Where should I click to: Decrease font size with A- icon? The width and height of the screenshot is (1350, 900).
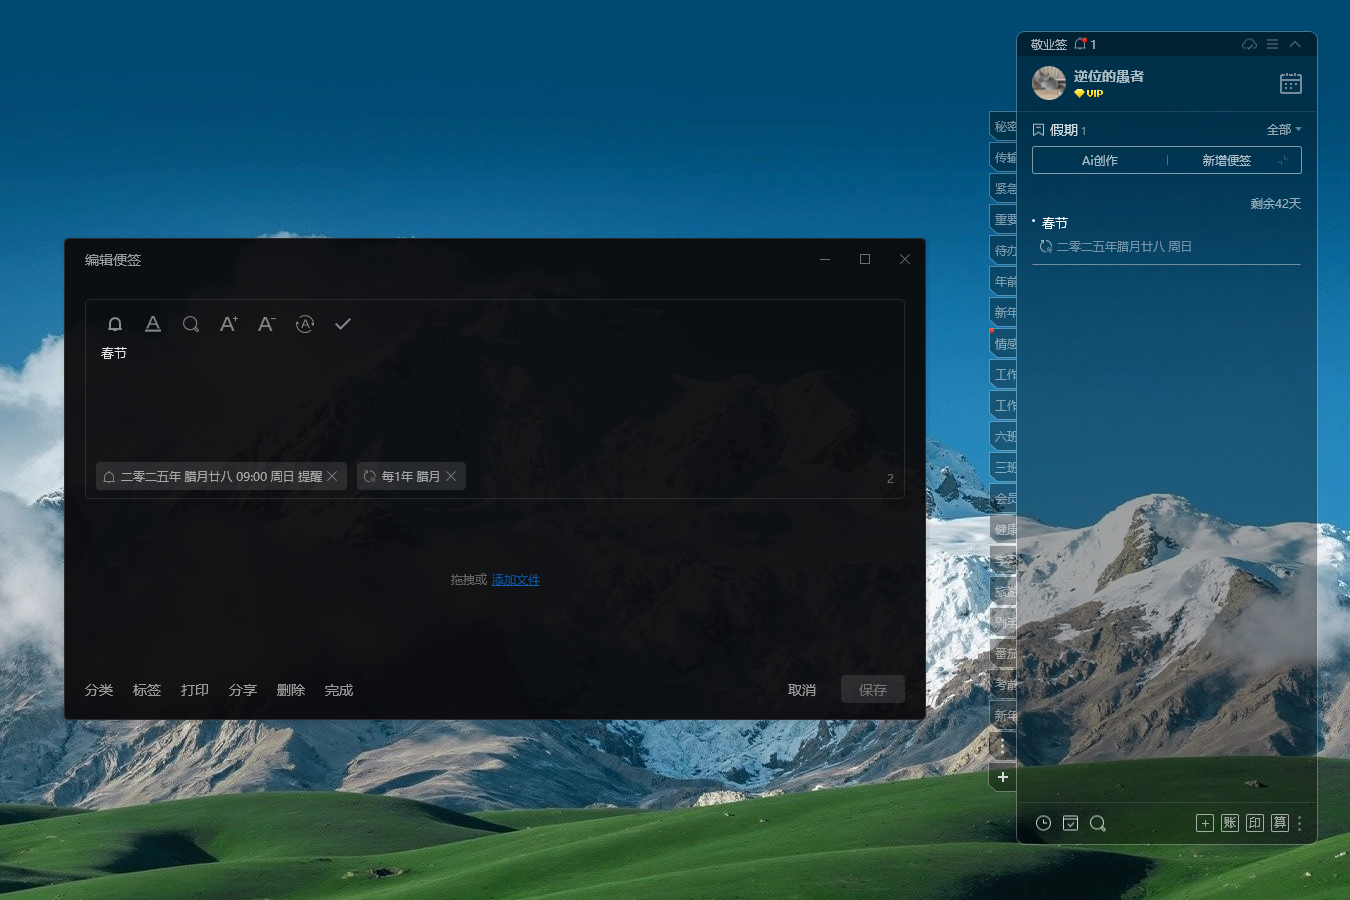tap(266, 324)
